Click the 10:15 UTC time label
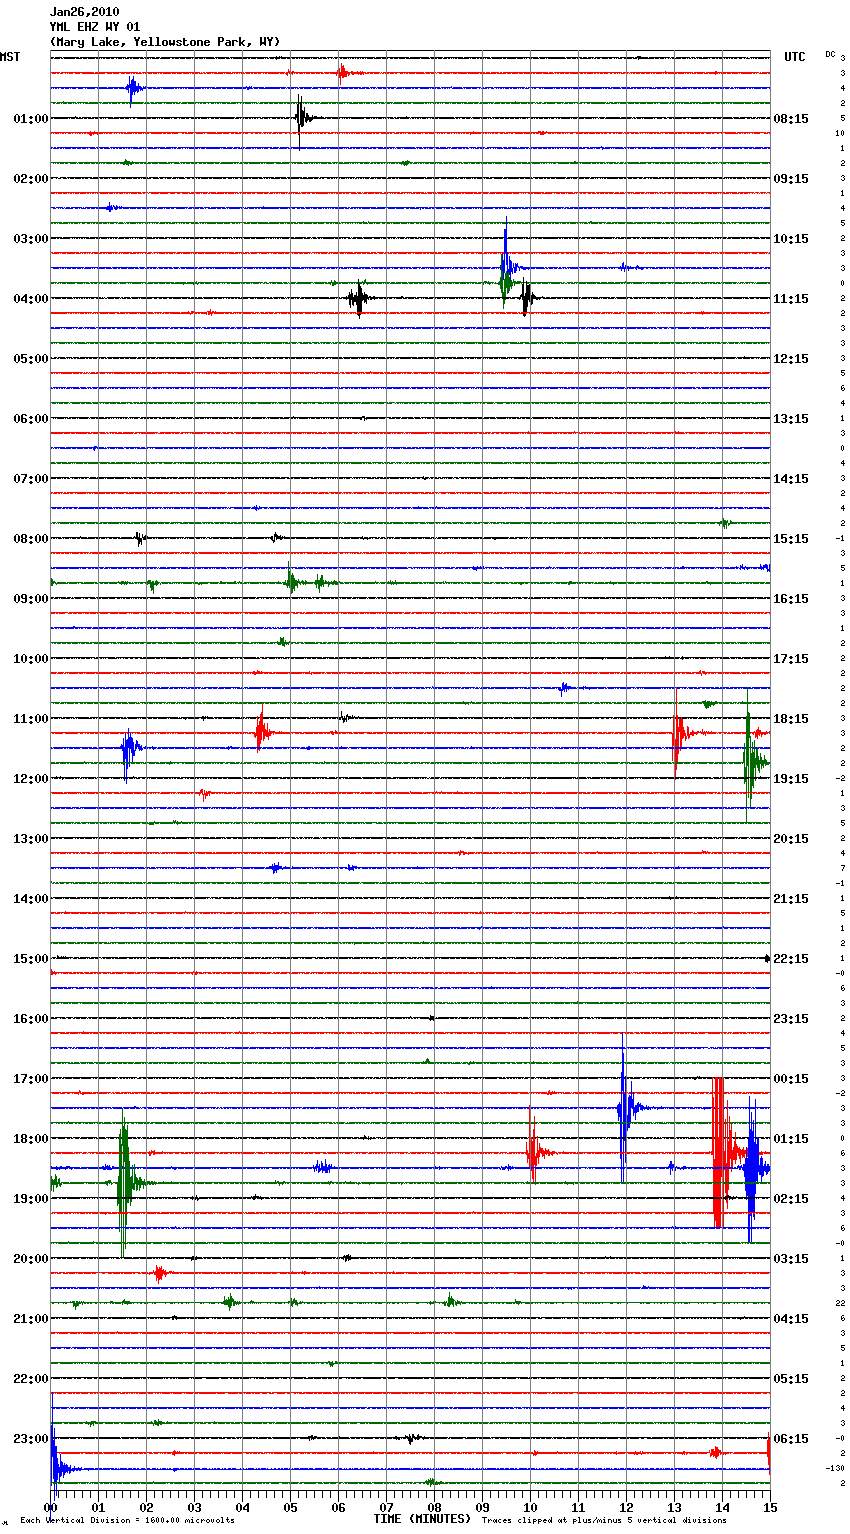Image resolution: width=850 pixels, height=1534 pixels. 791,239
